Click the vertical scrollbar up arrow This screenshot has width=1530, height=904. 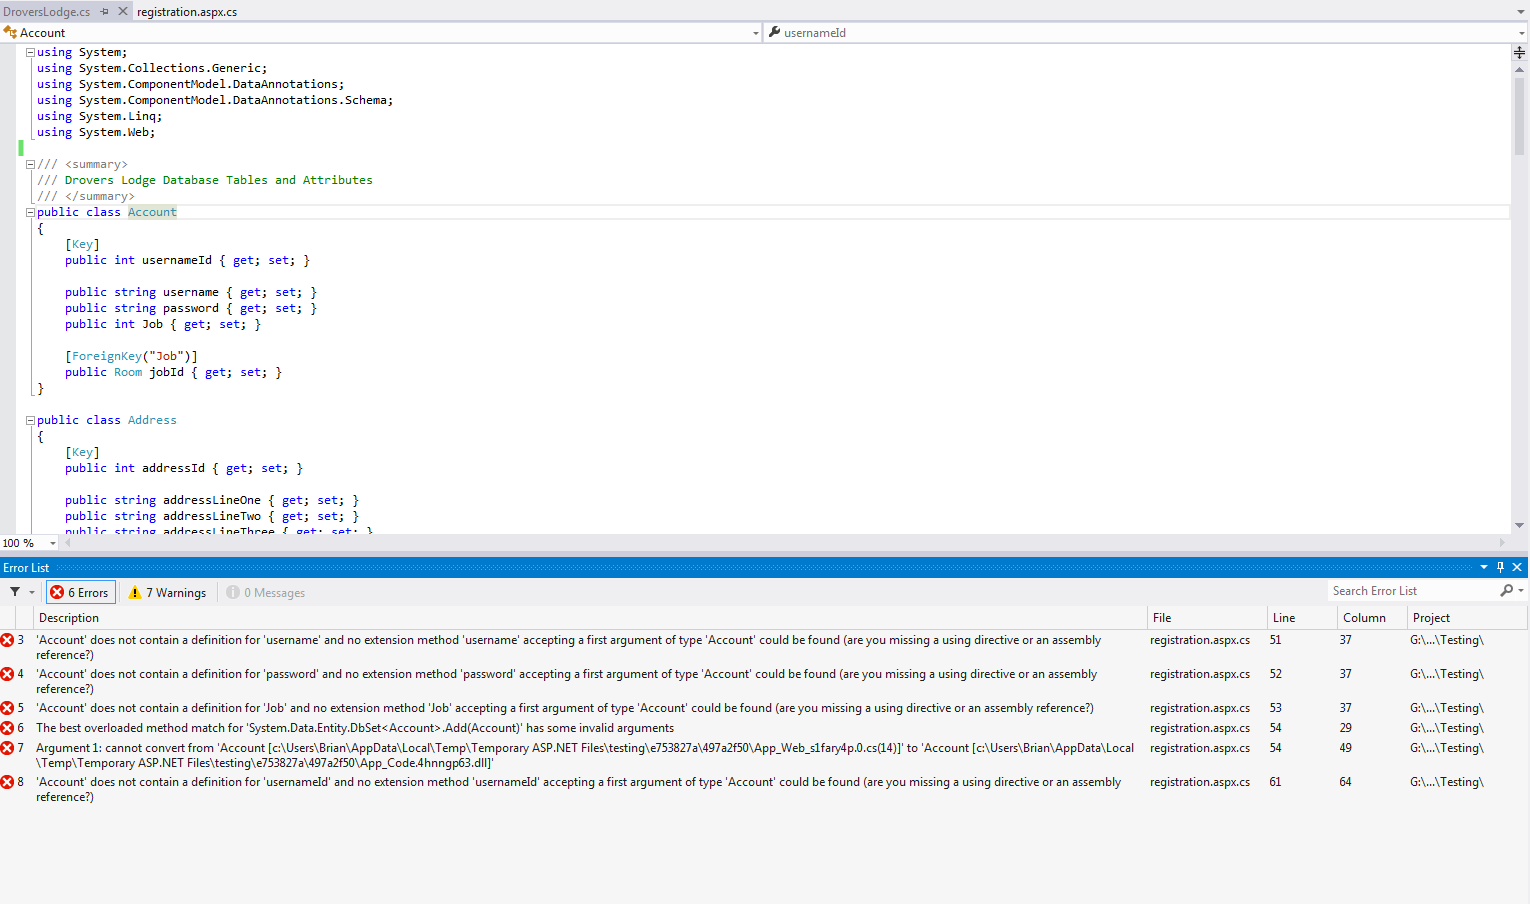1520,69
